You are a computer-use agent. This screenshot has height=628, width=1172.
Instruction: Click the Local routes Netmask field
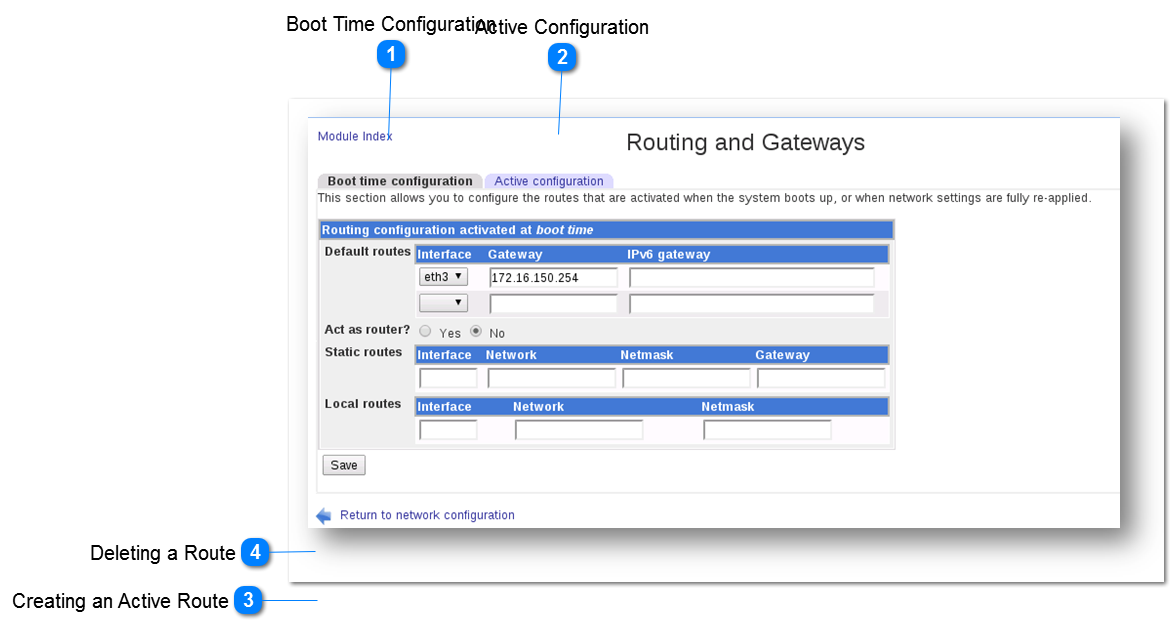pos(767,430)
